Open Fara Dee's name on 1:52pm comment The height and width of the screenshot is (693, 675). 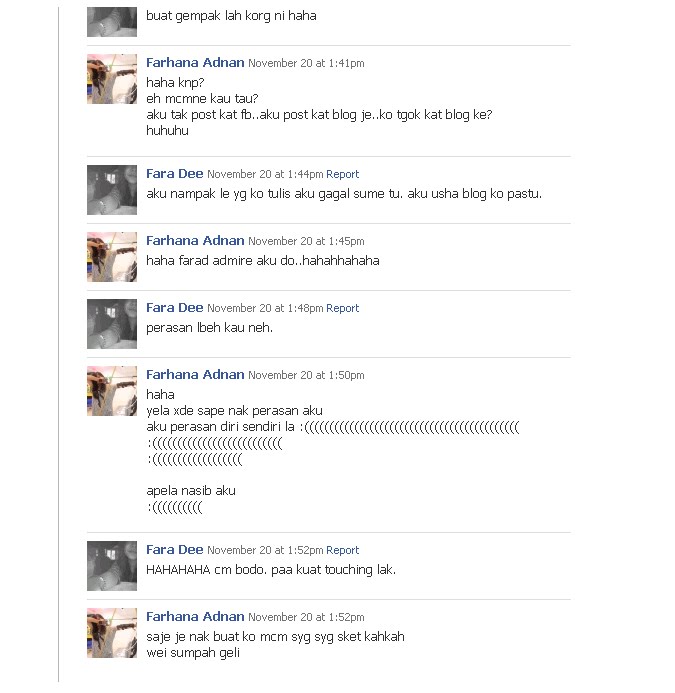[x=175, y=550]
